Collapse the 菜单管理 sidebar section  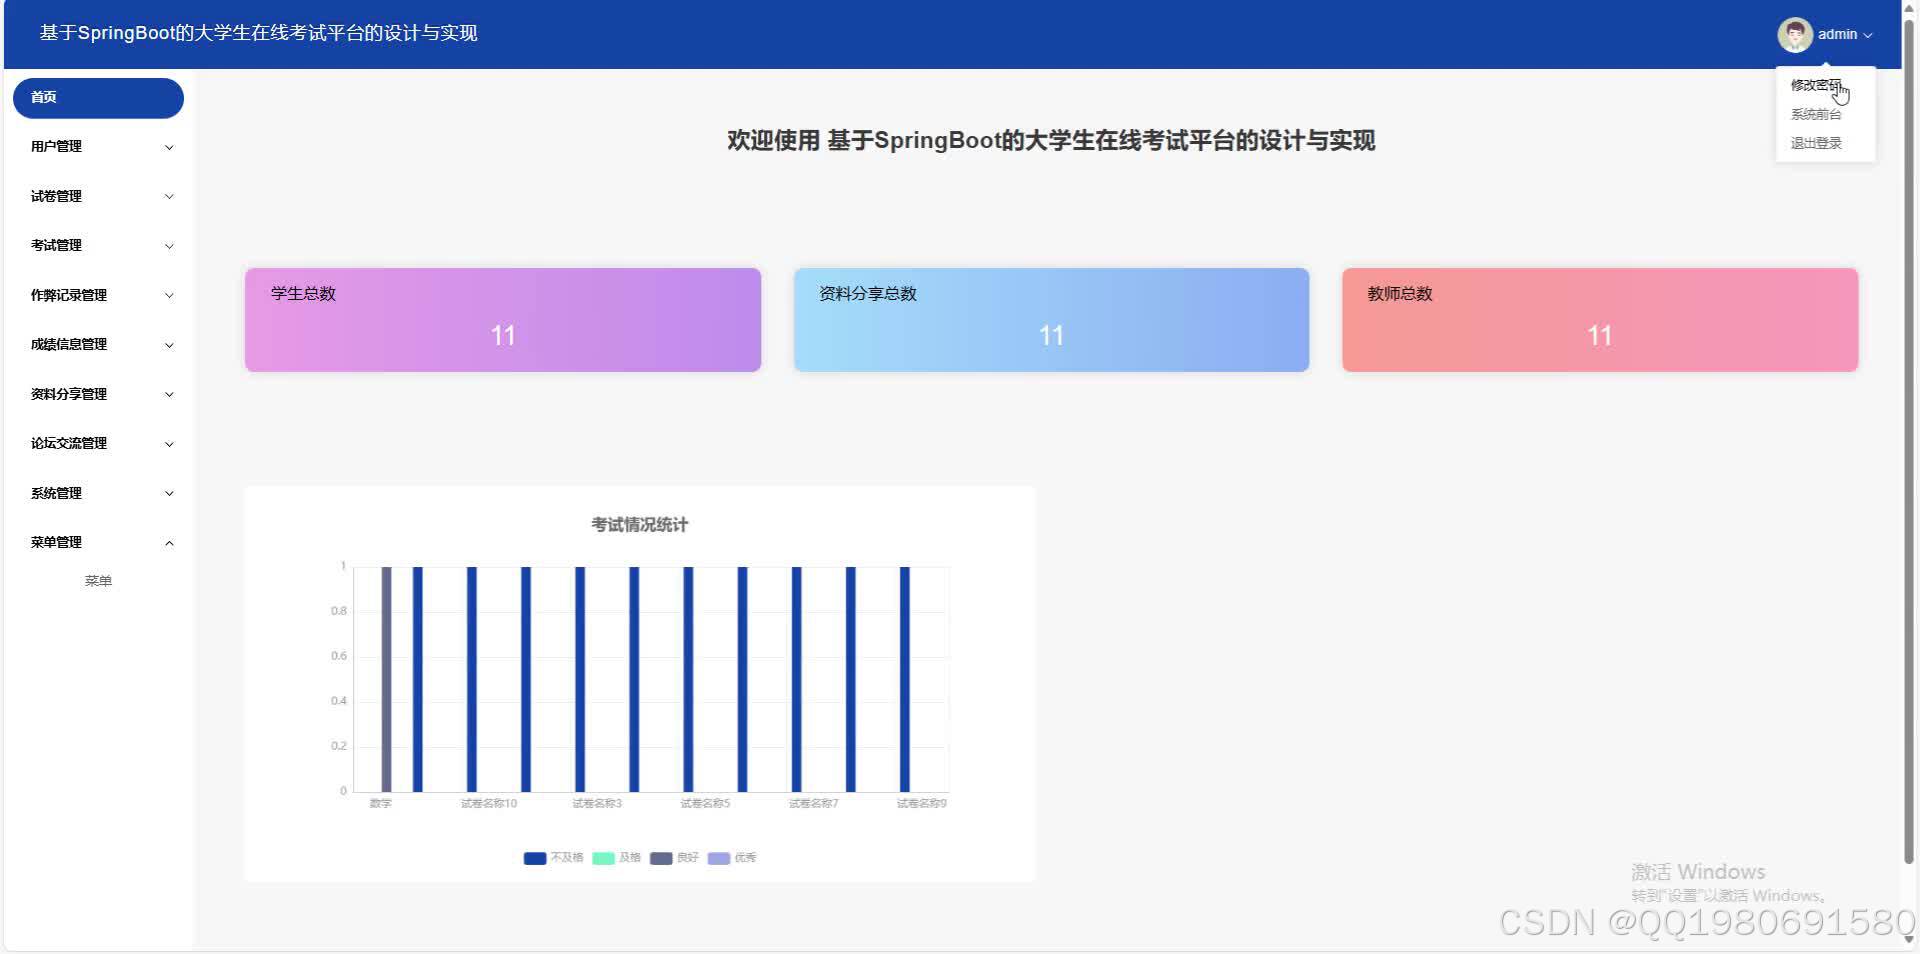pos(97,542)
